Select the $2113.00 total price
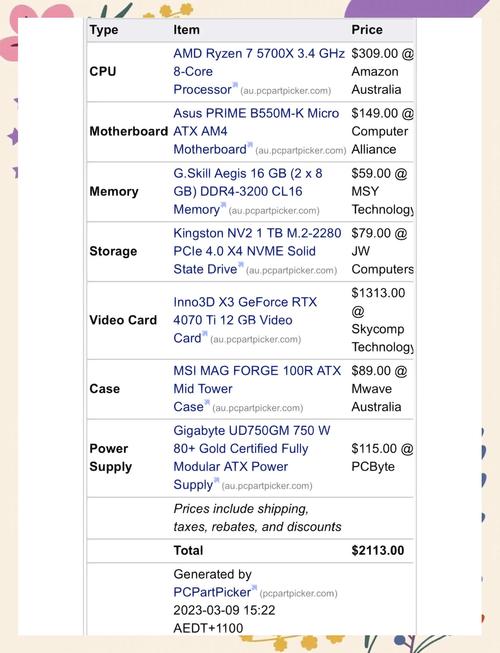Screen dimensions: 500x653 pos(378,550)
